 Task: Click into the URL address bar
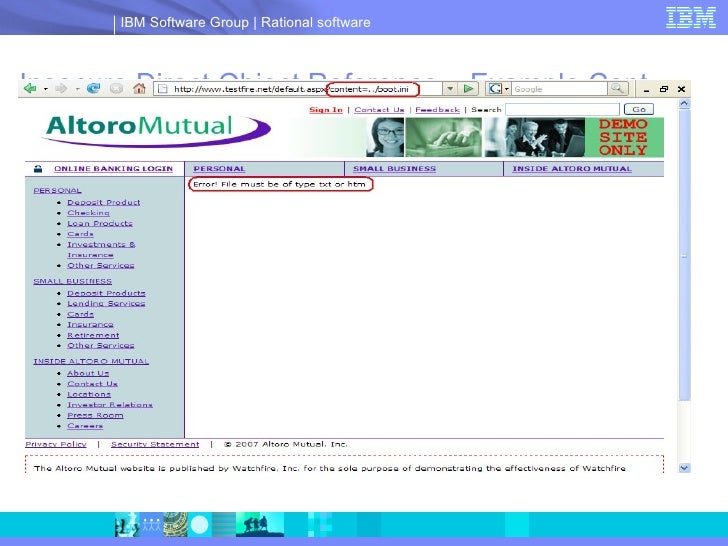298,89
